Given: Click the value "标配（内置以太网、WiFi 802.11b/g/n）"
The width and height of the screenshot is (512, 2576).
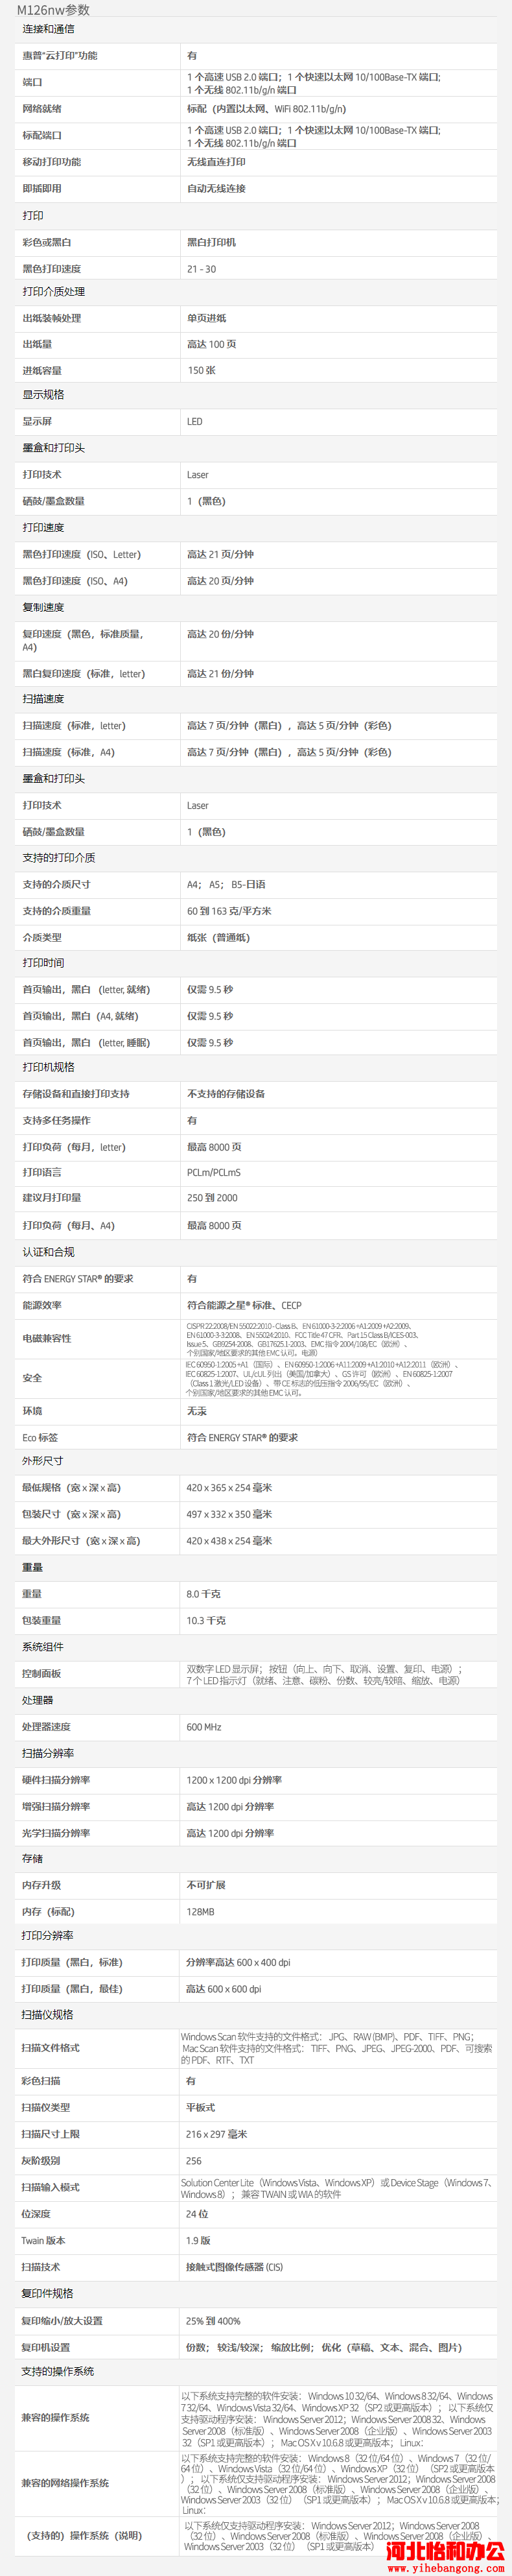Looking at the screenshot, I should point(266,109).
